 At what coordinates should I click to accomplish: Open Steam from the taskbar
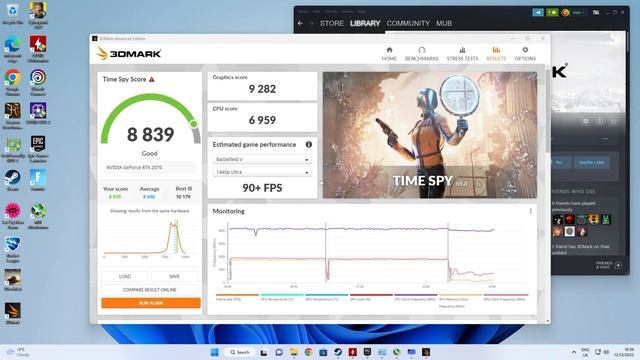[x=338, y=352]
